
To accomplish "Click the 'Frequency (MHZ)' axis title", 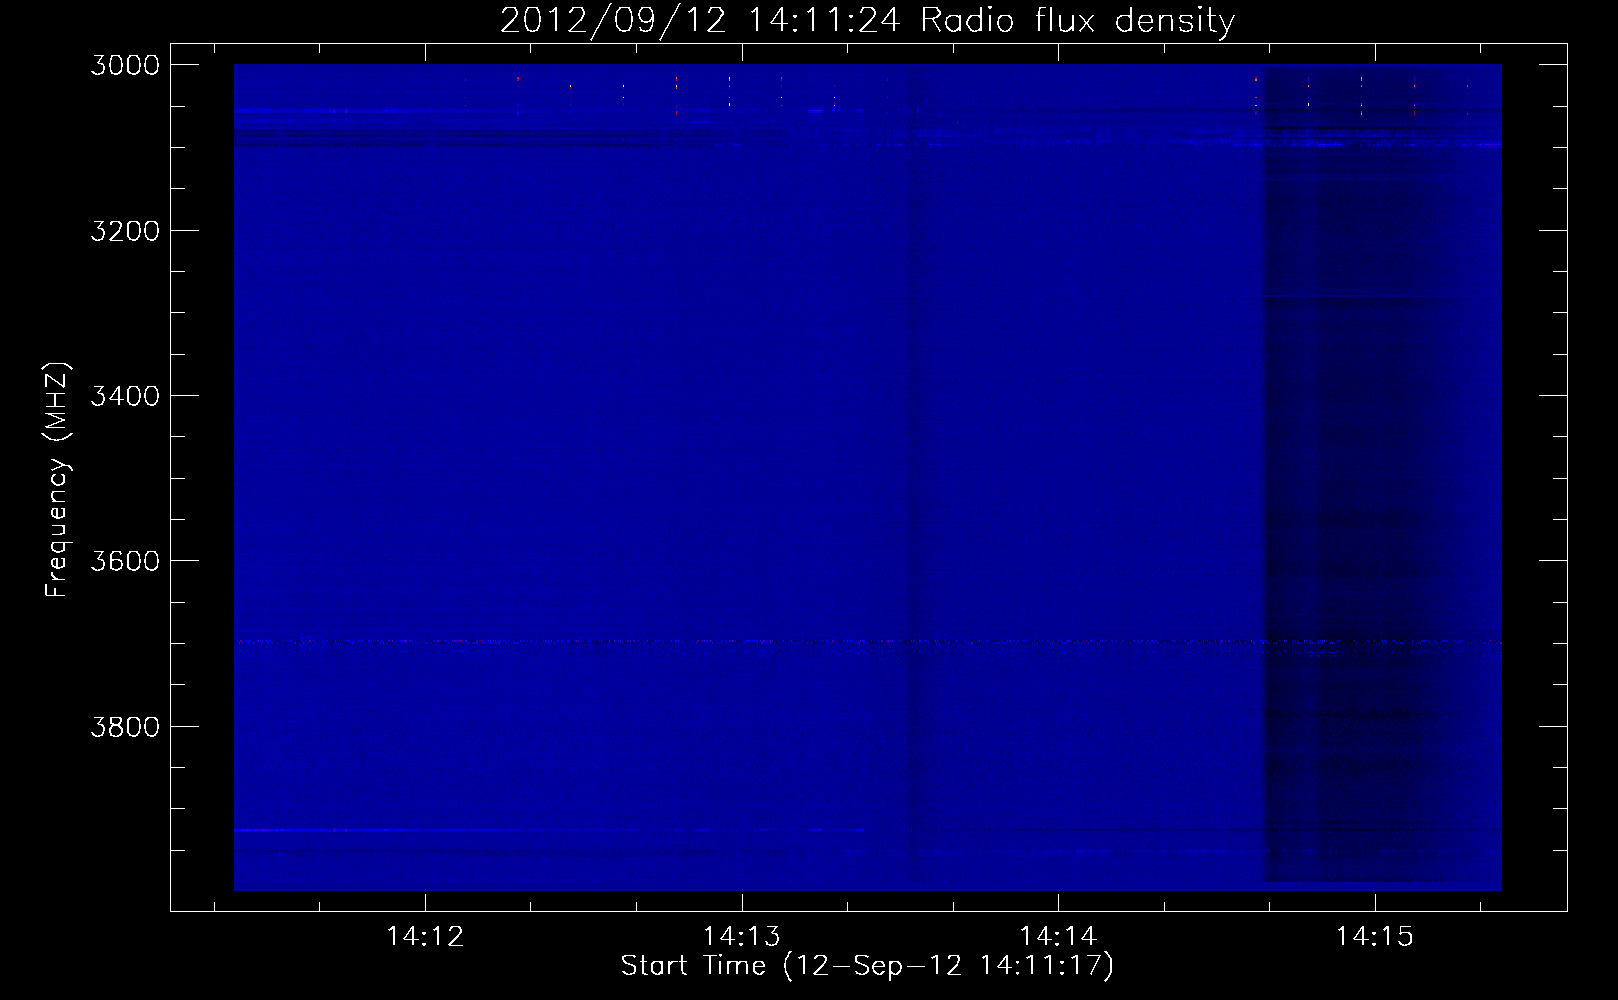I will point(57,480).
